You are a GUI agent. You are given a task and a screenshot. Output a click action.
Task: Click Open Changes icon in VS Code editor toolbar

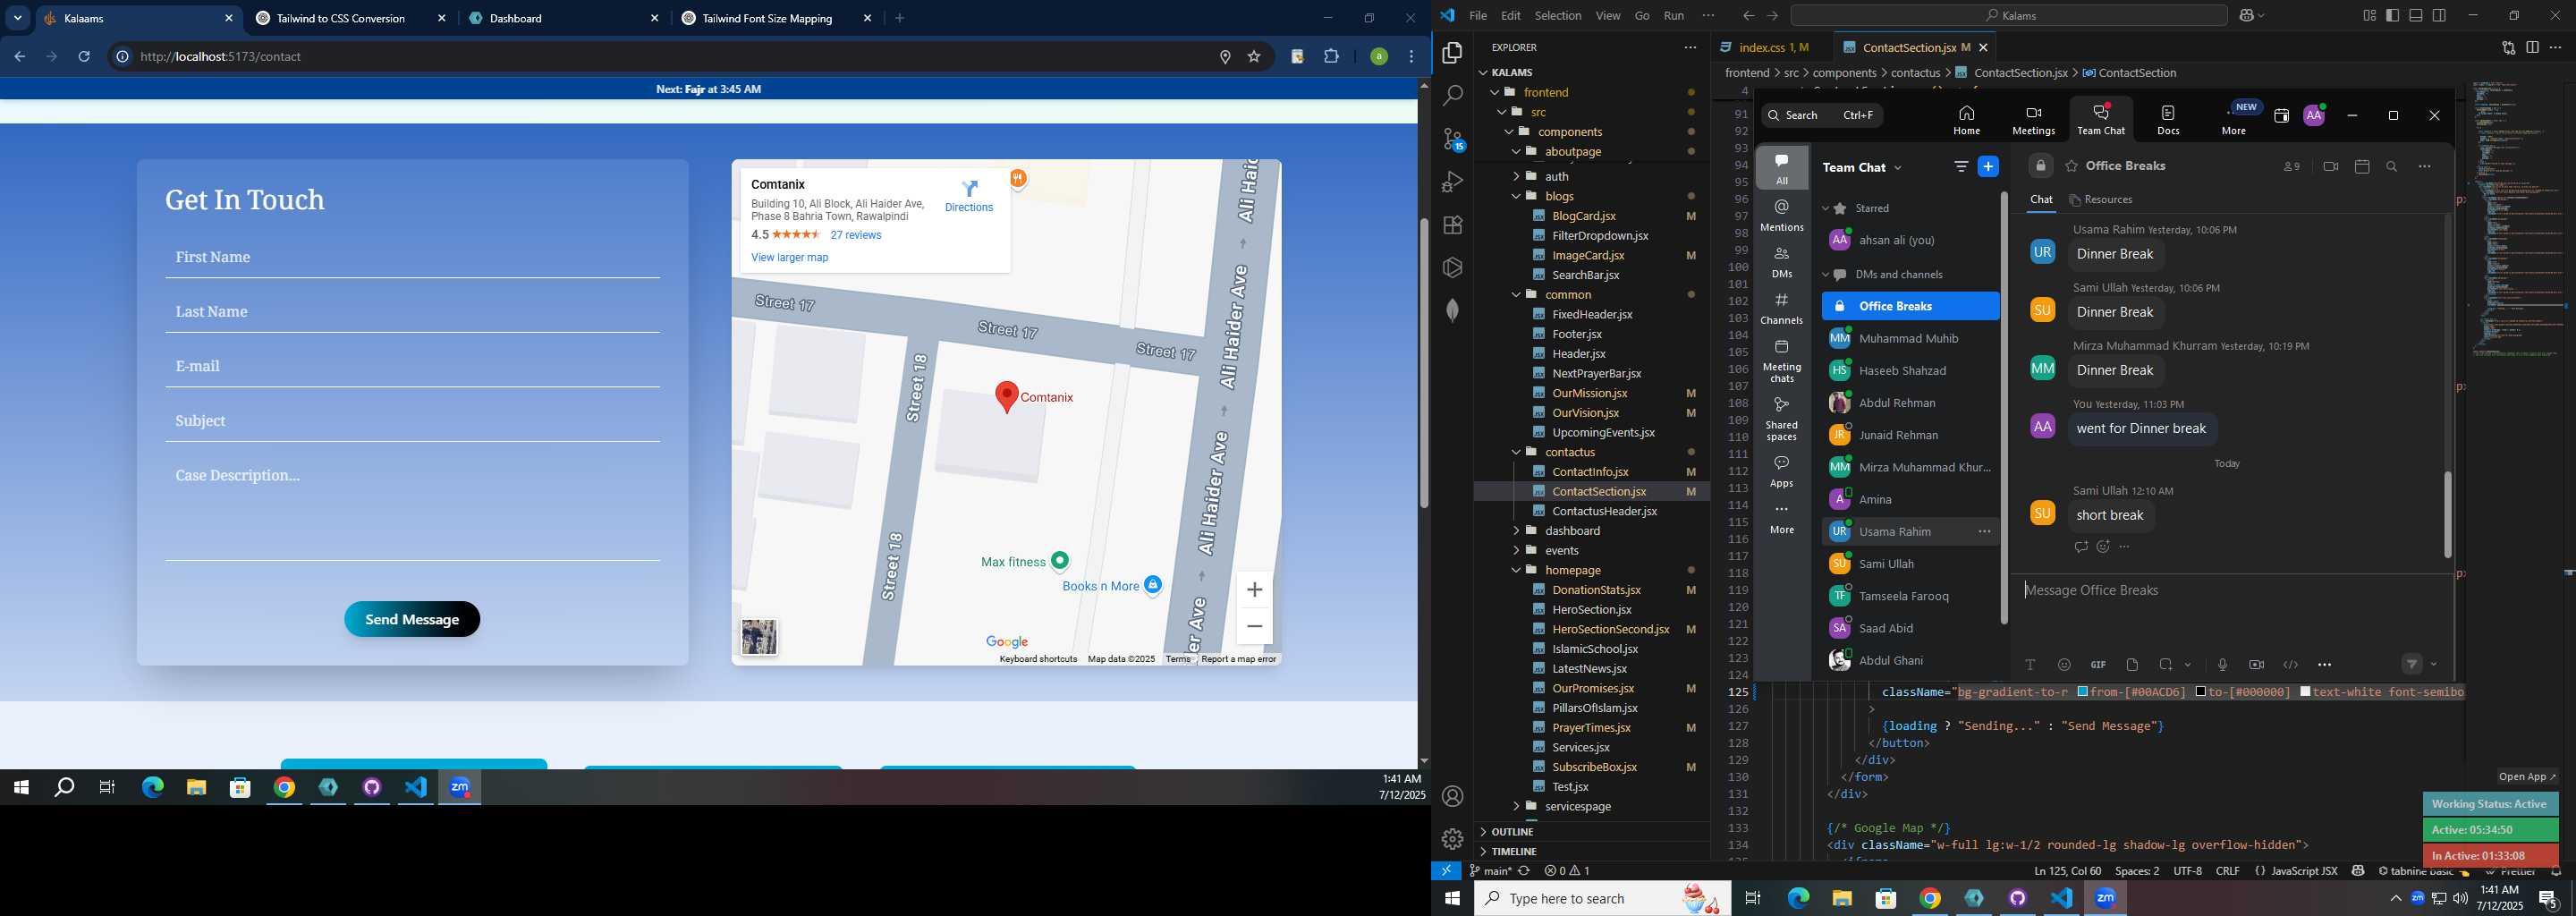tap(2507, 47)
